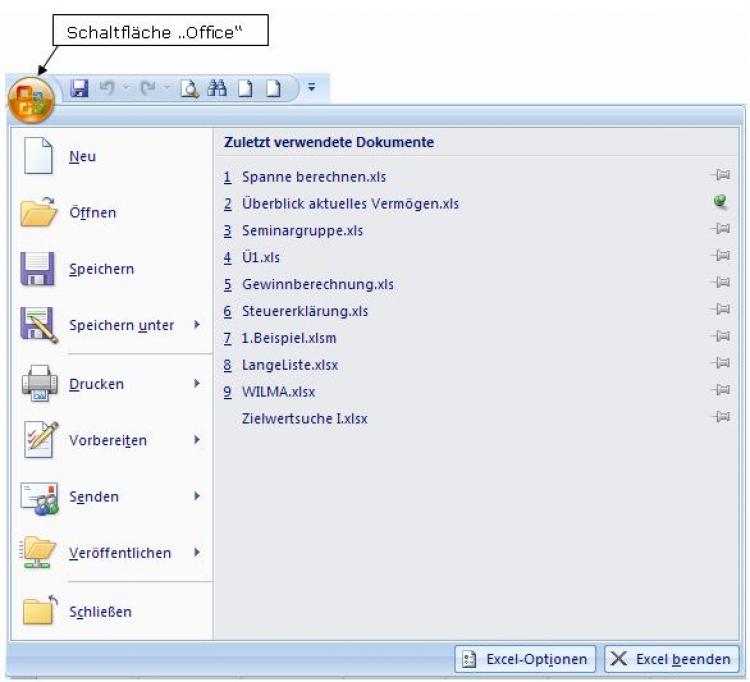Click the Öffnen folder icon
Viewport: 750px width, 682px height.
pos(38,213)
